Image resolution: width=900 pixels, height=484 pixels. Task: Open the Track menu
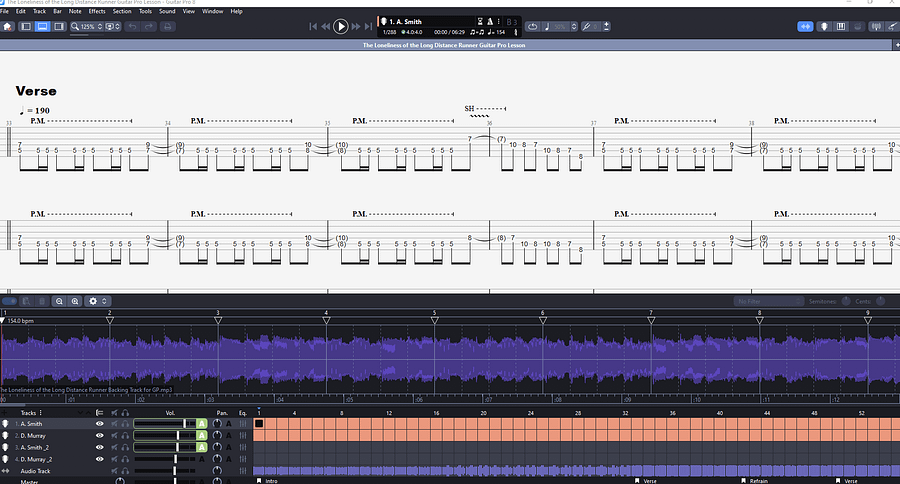click(40, 11)
